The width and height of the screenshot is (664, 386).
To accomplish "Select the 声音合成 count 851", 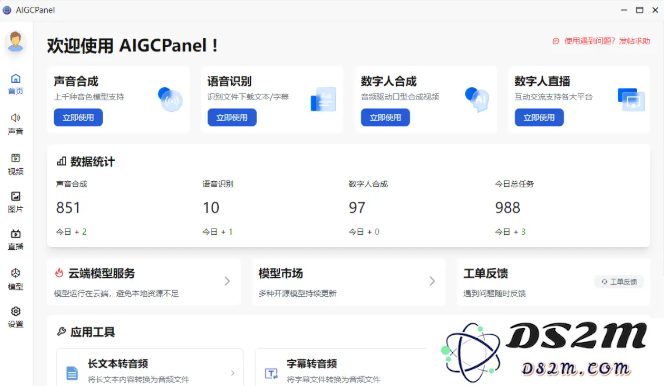I will [x=68, y=208].
